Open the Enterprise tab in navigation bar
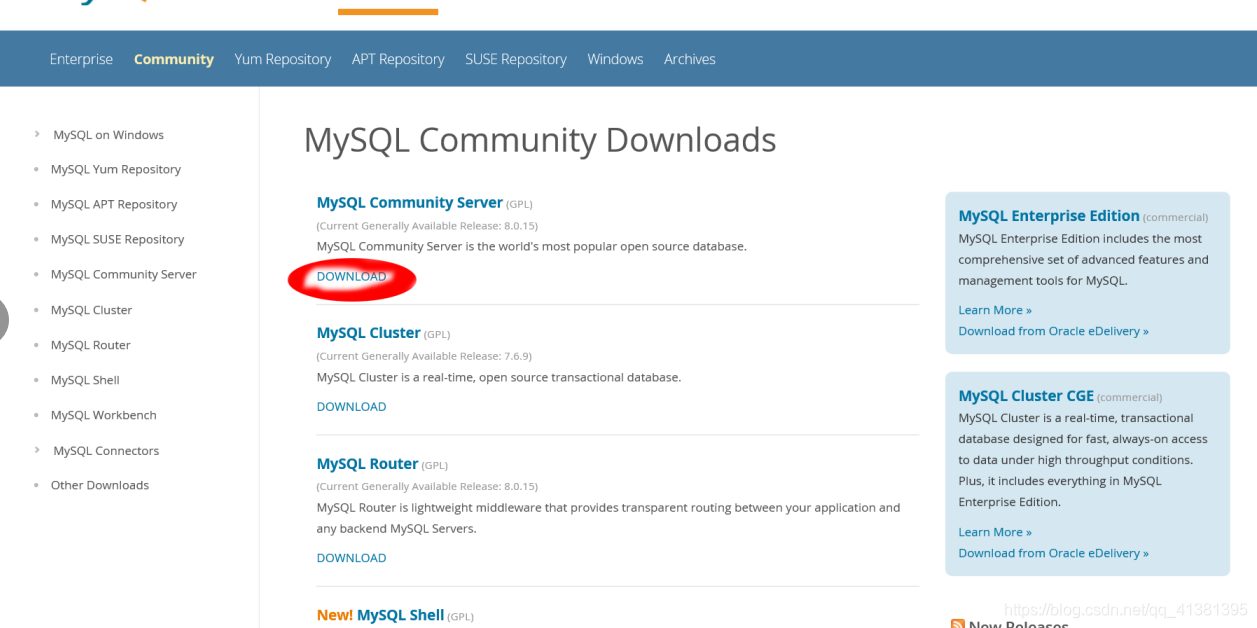1257x628 pixels. [81, 59]
